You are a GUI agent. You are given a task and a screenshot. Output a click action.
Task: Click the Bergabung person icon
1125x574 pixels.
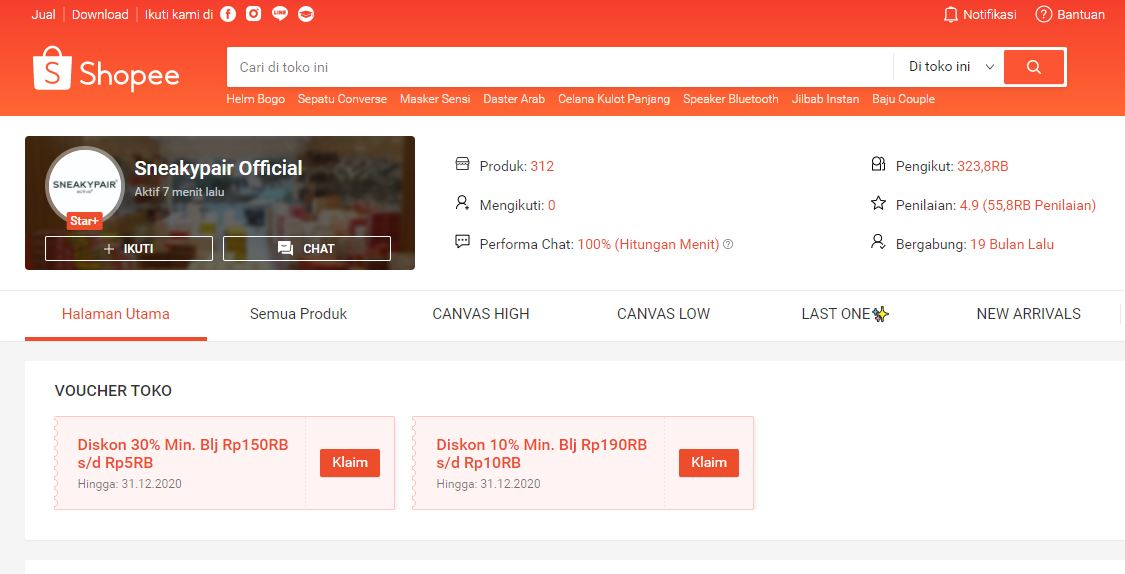point(878,242)
